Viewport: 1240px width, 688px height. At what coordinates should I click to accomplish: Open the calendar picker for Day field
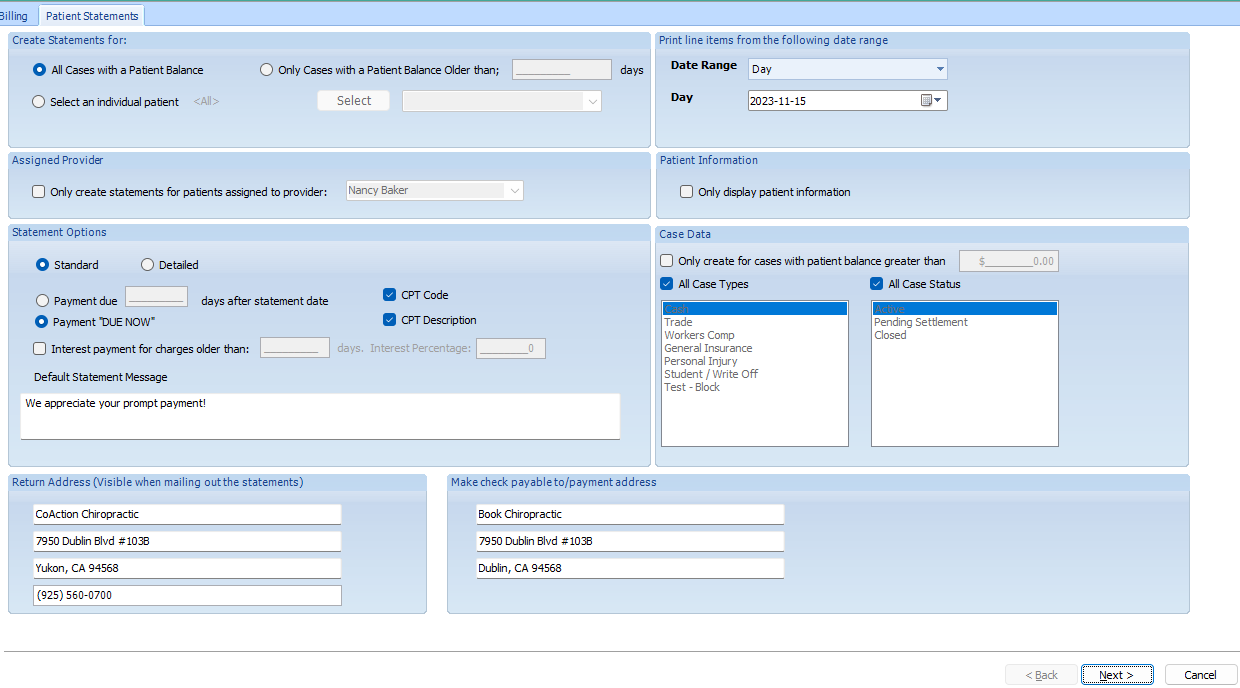(931, 101)
